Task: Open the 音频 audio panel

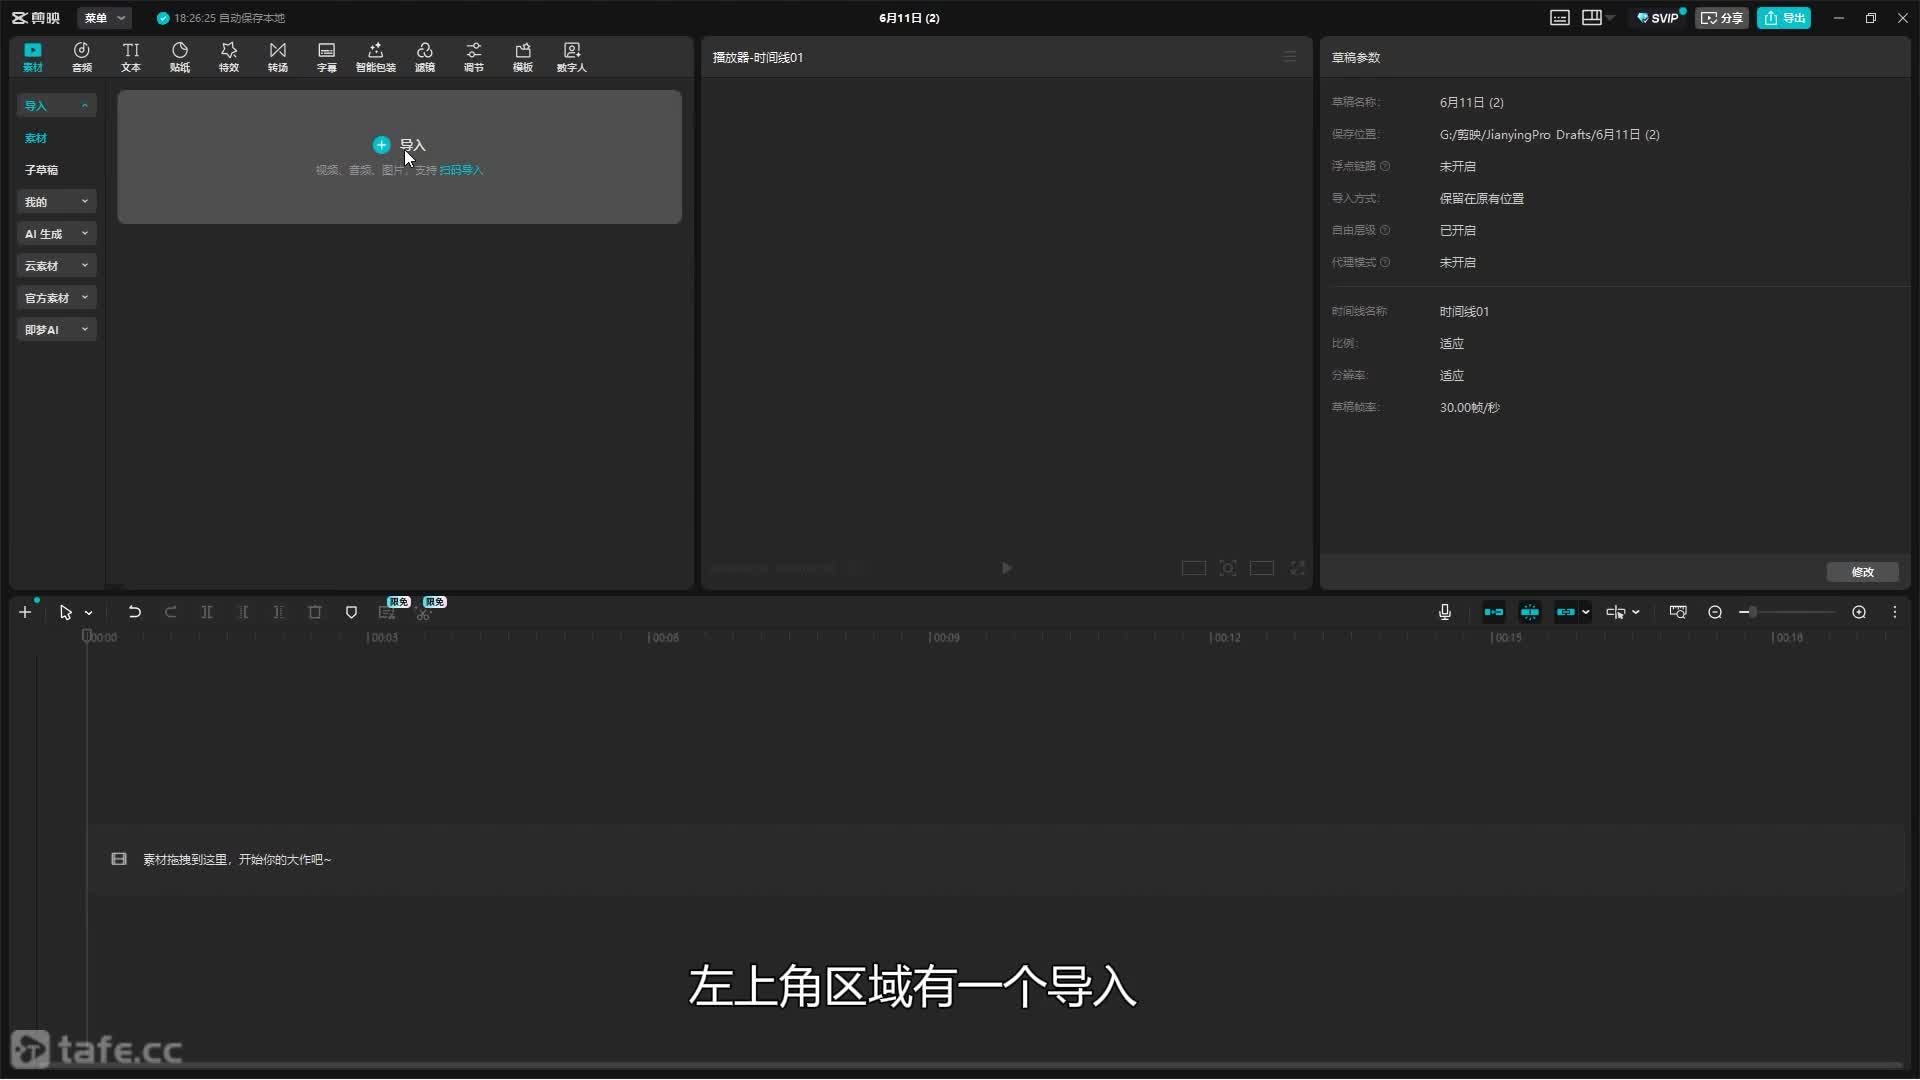Action: tap(82, 57)
